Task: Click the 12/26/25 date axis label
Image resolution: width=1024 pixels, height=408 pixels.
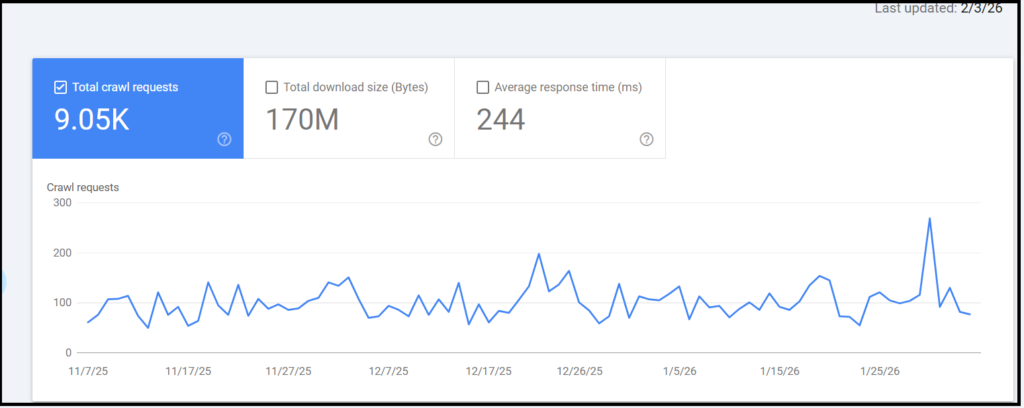Action: (x=579, y=371)
